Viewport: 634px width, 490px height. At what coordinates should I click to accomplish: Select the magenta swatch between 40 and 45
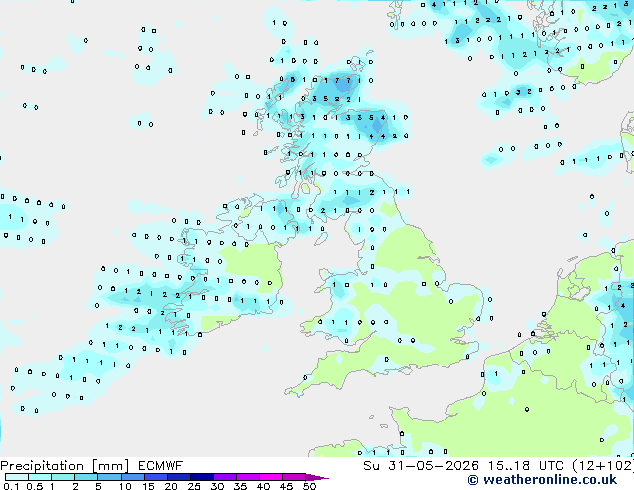(x=271, y=477)
